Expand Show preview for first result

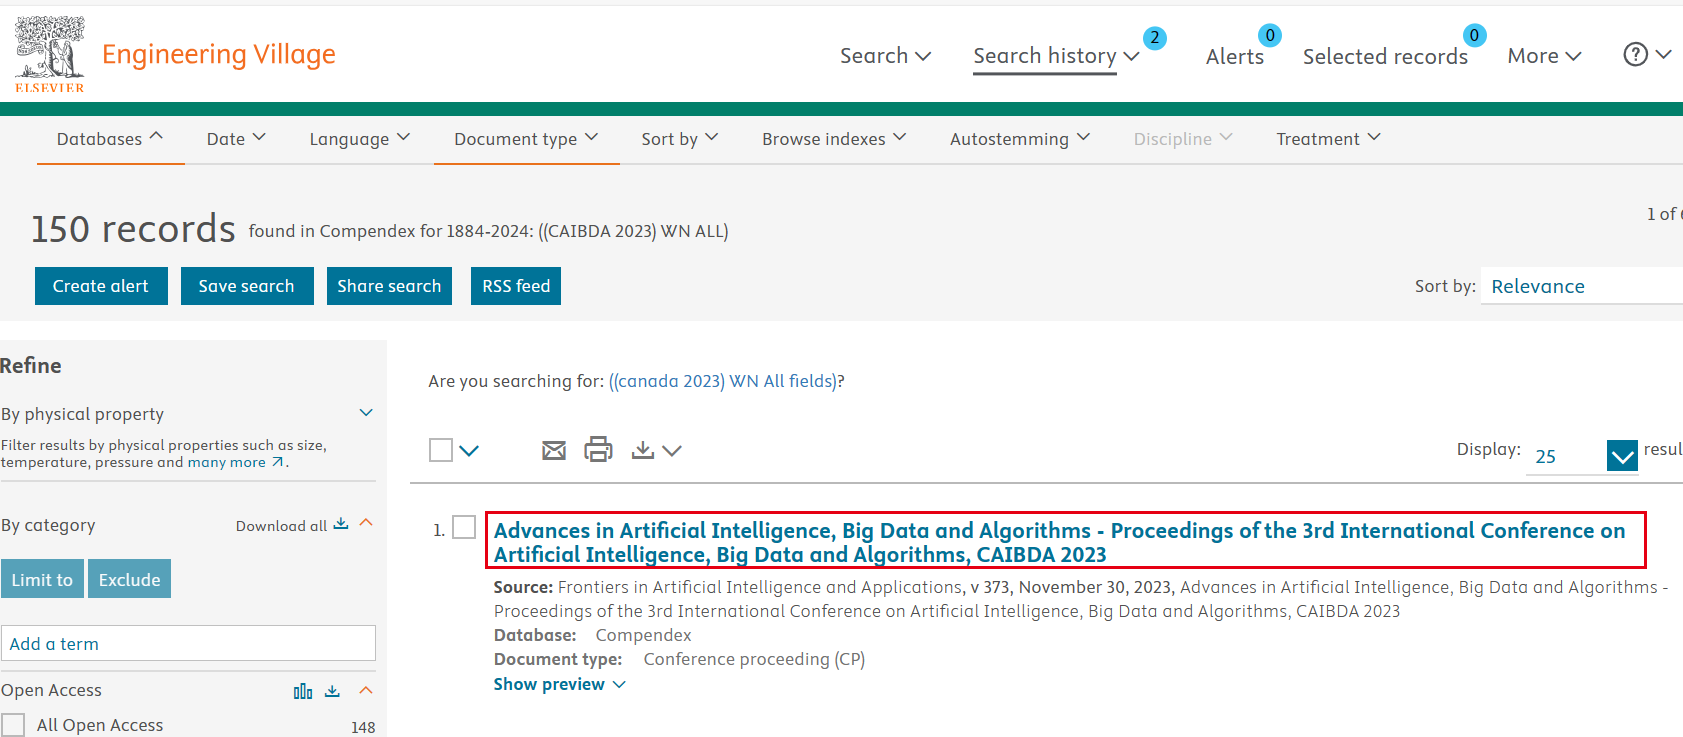[560, 684]
